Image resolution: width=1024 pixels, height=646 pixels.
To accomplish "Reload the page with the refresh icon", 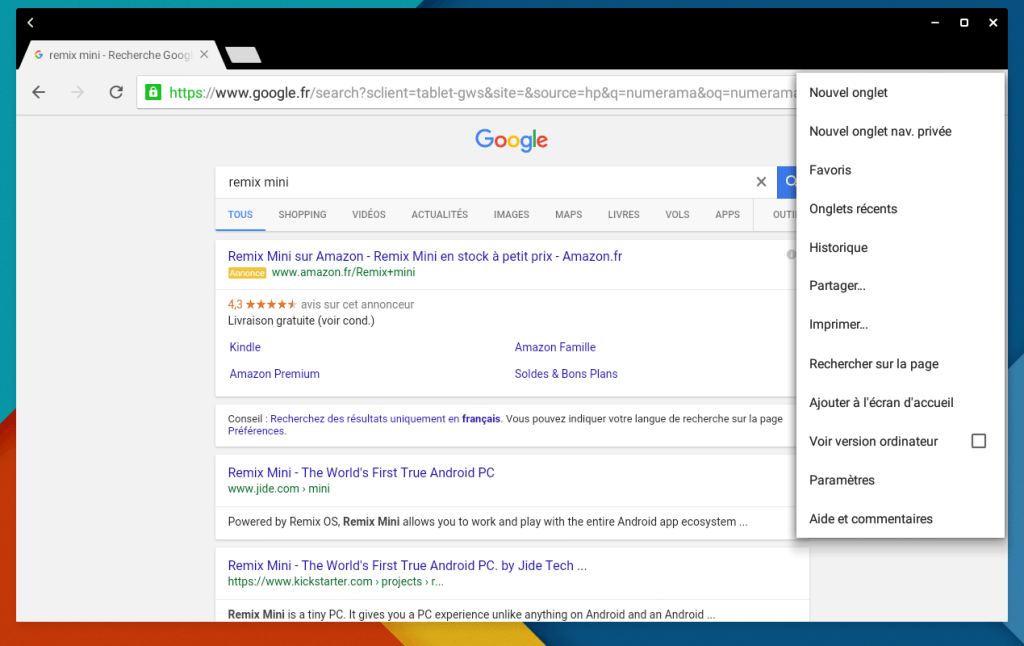I will pyautogui.click(x=116, y=92).
